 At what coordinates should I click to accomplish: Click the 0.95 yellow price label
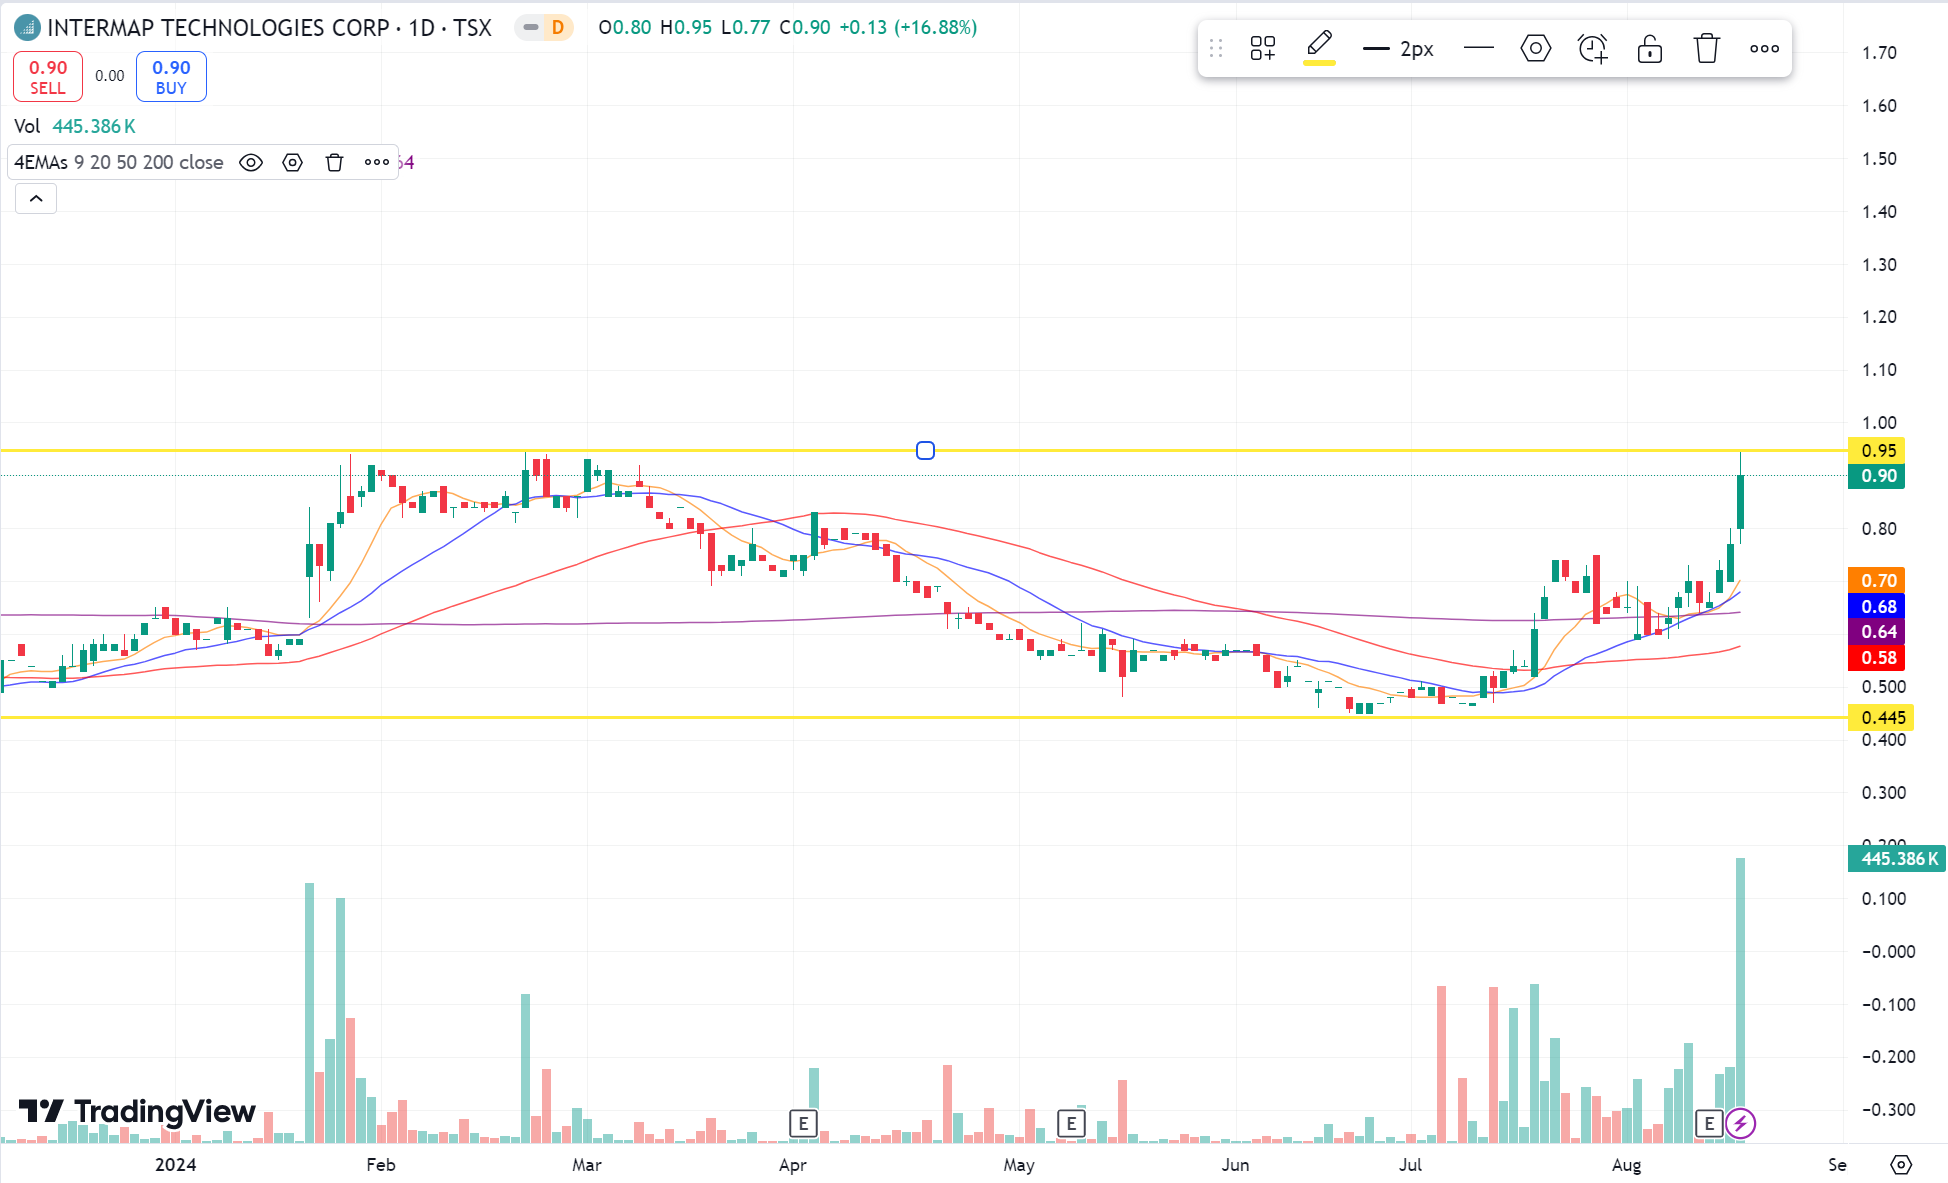(x=1877, y=451)
